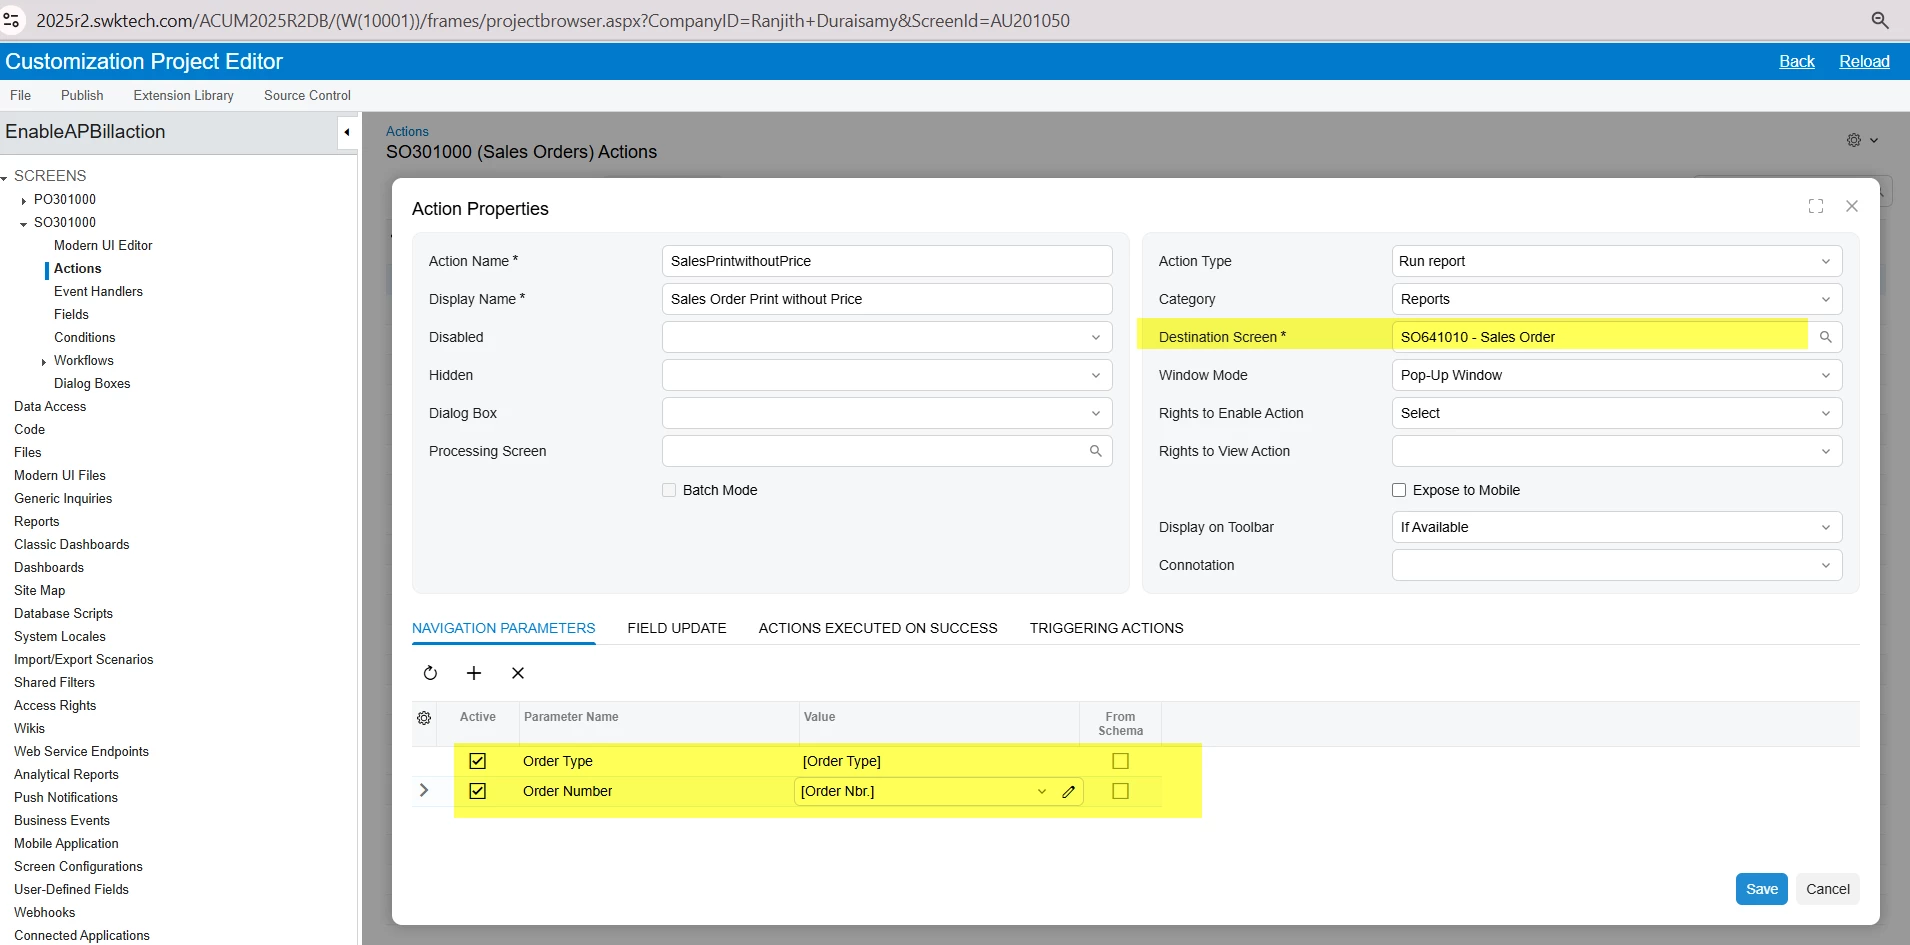Maximize the Action Properties dialog
Viewport: 1910px width, 945px height.
[x=1816, y=206]
